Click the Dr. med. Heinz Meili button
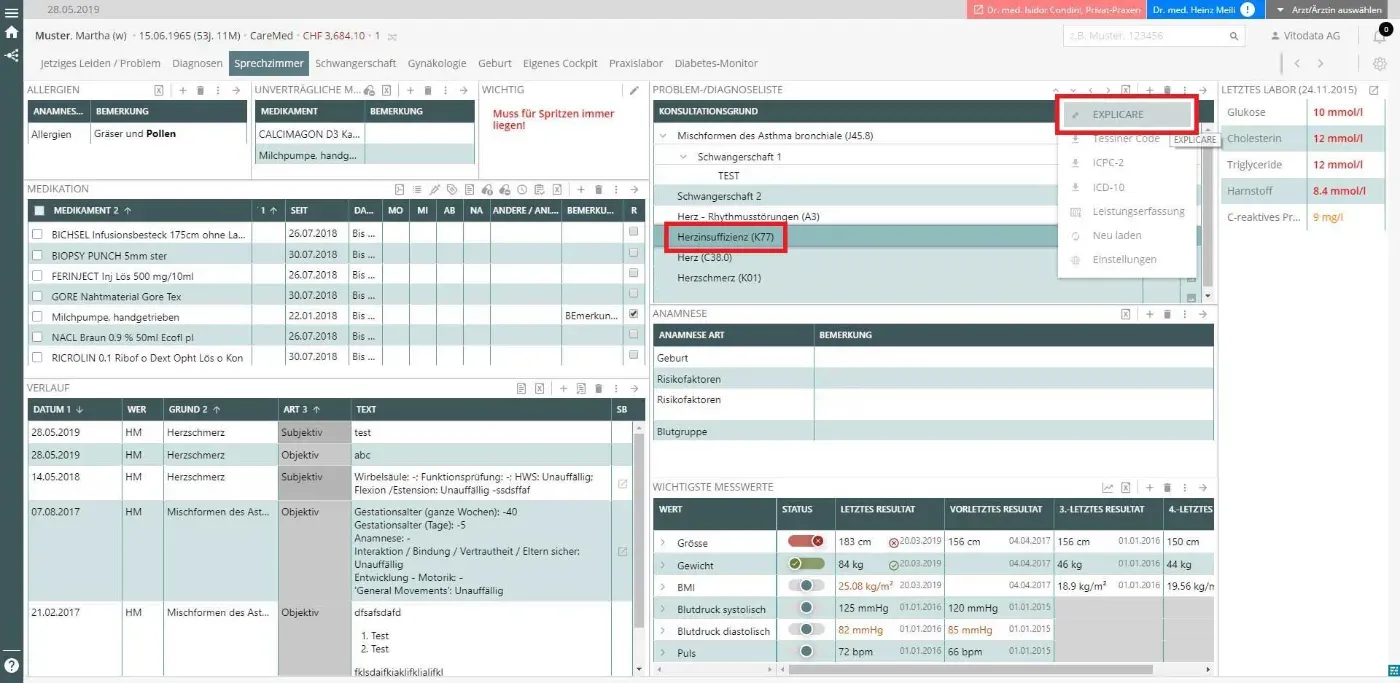Viewport: 1400px width, 683px height. 1204,9
